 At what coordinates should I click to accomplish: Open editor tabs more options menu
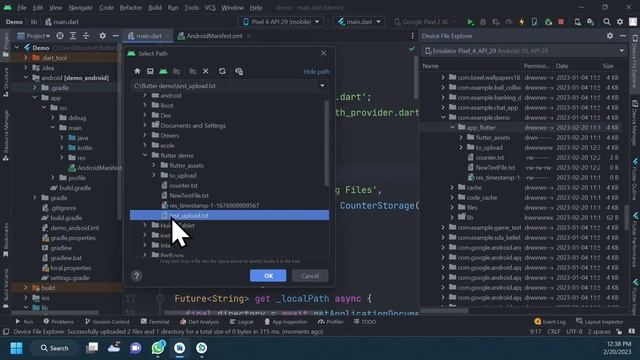[x=412, y=36]
